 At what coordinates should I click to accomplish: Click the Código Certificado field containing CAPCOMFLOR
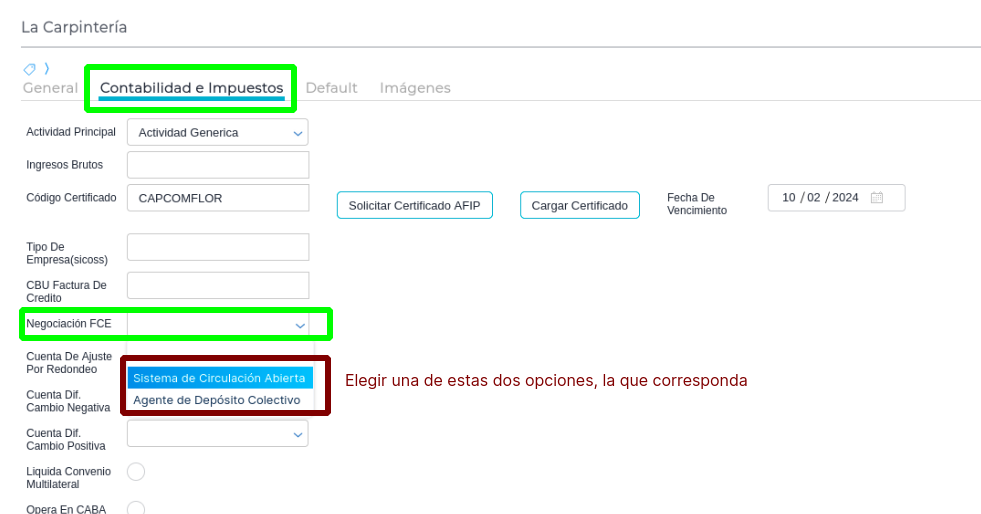click(x=218, y=198)
